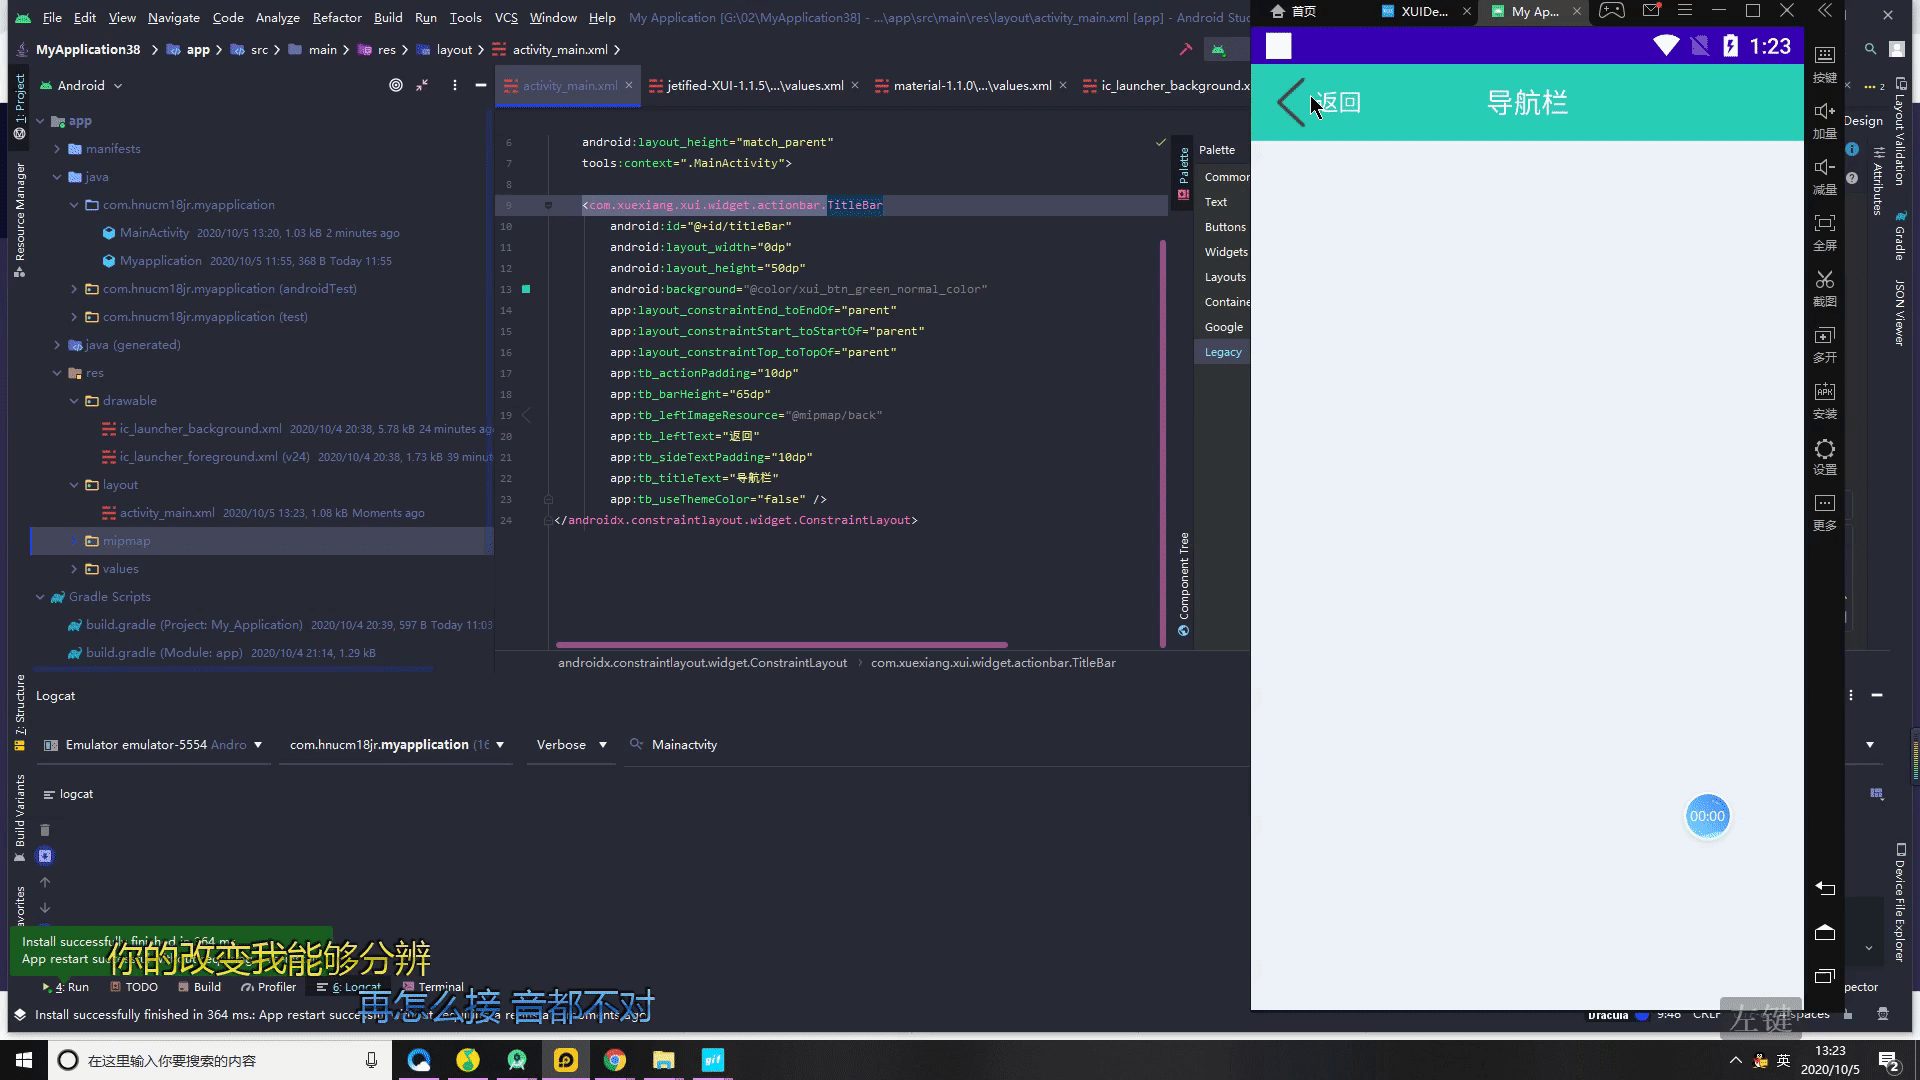Screen dimensions: 1920x1080
Task: Expand the manifests folder
Action: [x=58, y=149]
